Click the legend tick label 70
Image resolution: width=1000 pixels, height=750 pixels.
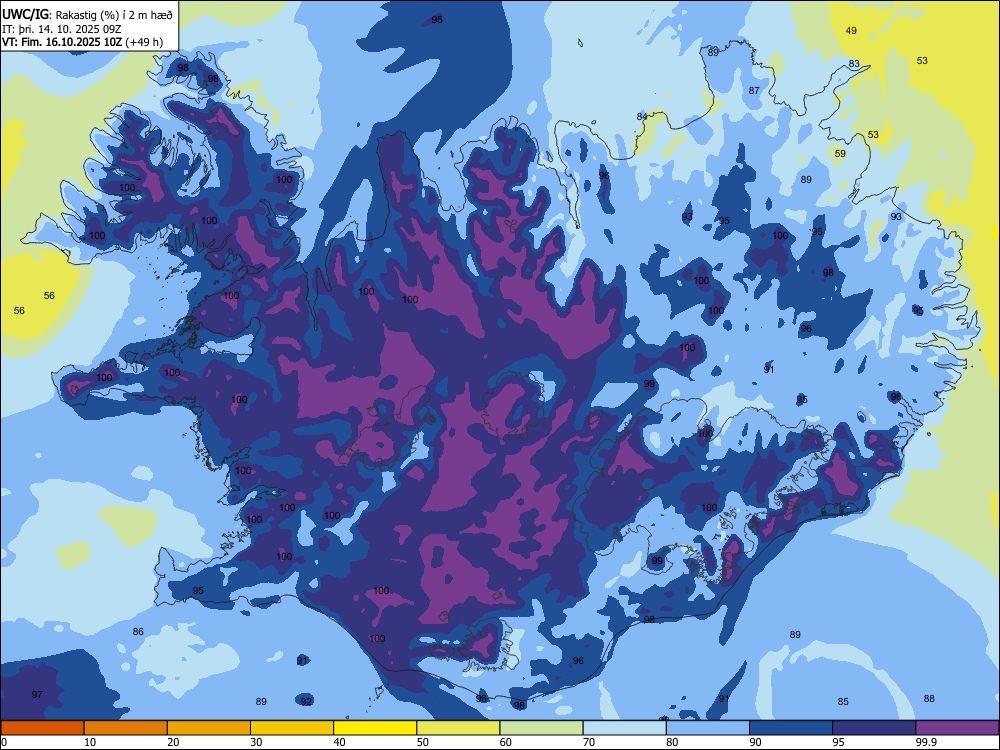[589, 742]
